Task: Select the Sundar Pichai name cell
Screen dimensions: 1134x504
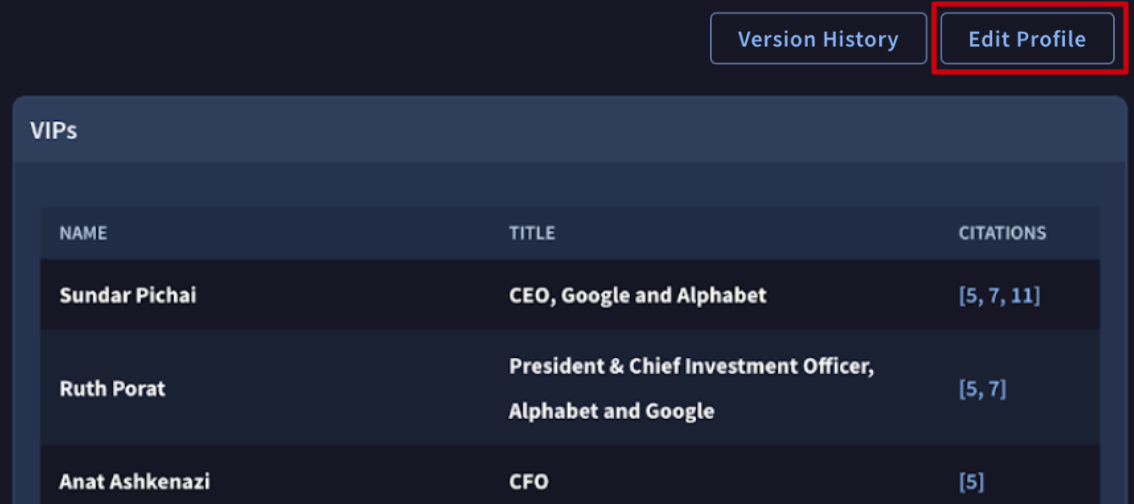Action: click(127, 295)
